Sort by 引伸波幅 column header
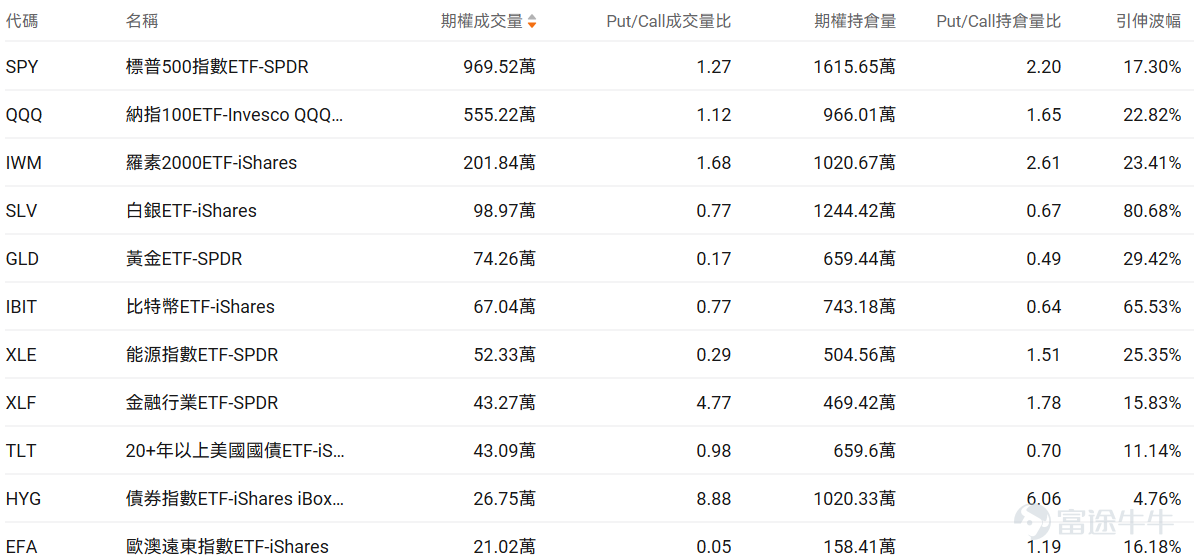 [x=1150, y=21]
